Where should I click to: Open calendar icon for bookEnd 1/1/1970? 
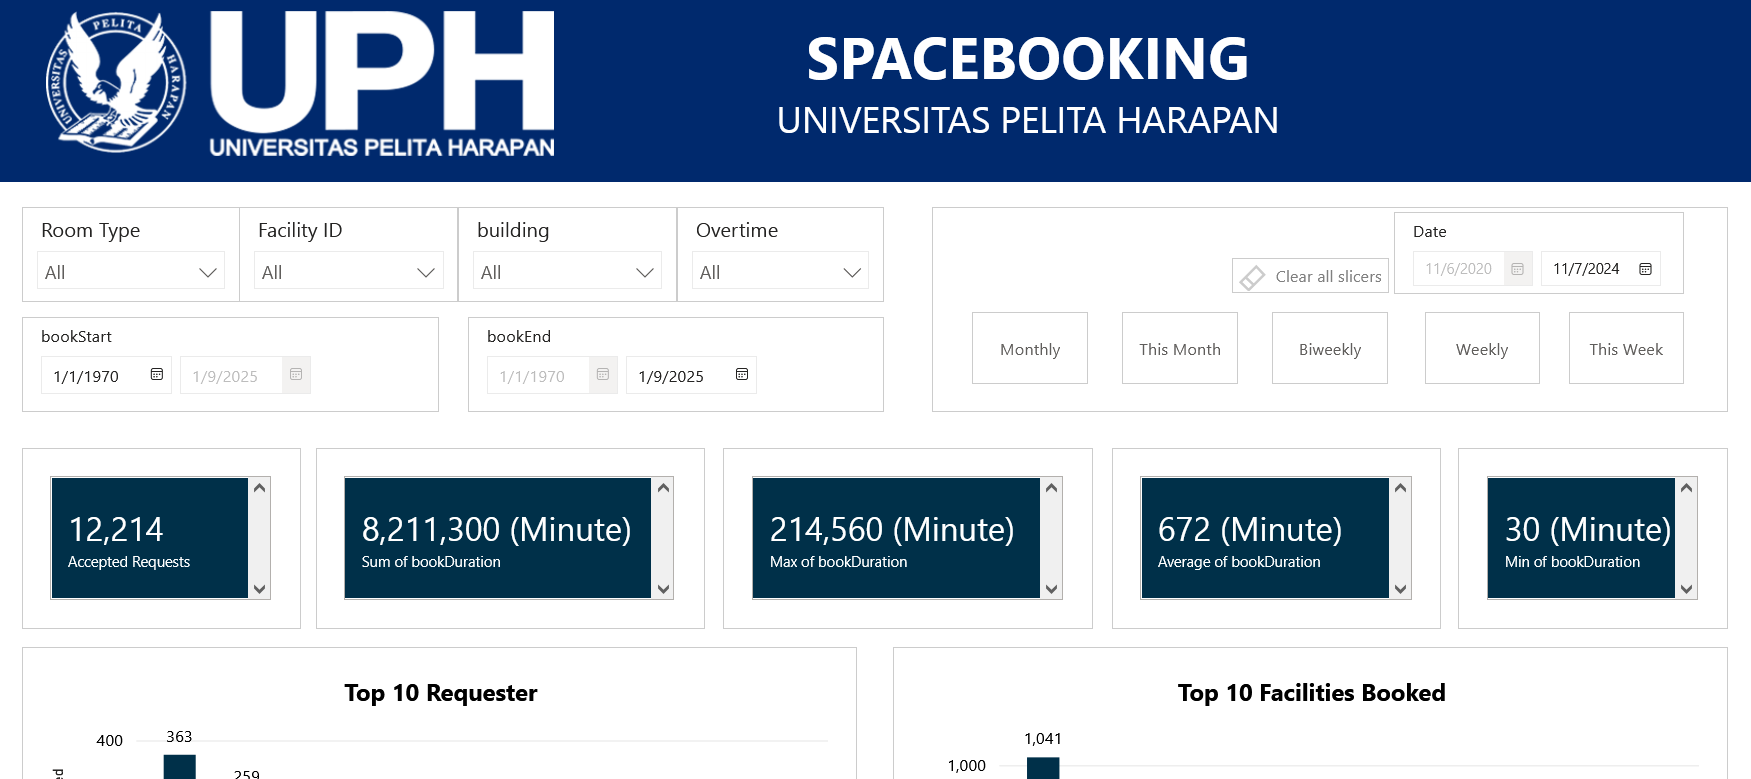[603, 374]
